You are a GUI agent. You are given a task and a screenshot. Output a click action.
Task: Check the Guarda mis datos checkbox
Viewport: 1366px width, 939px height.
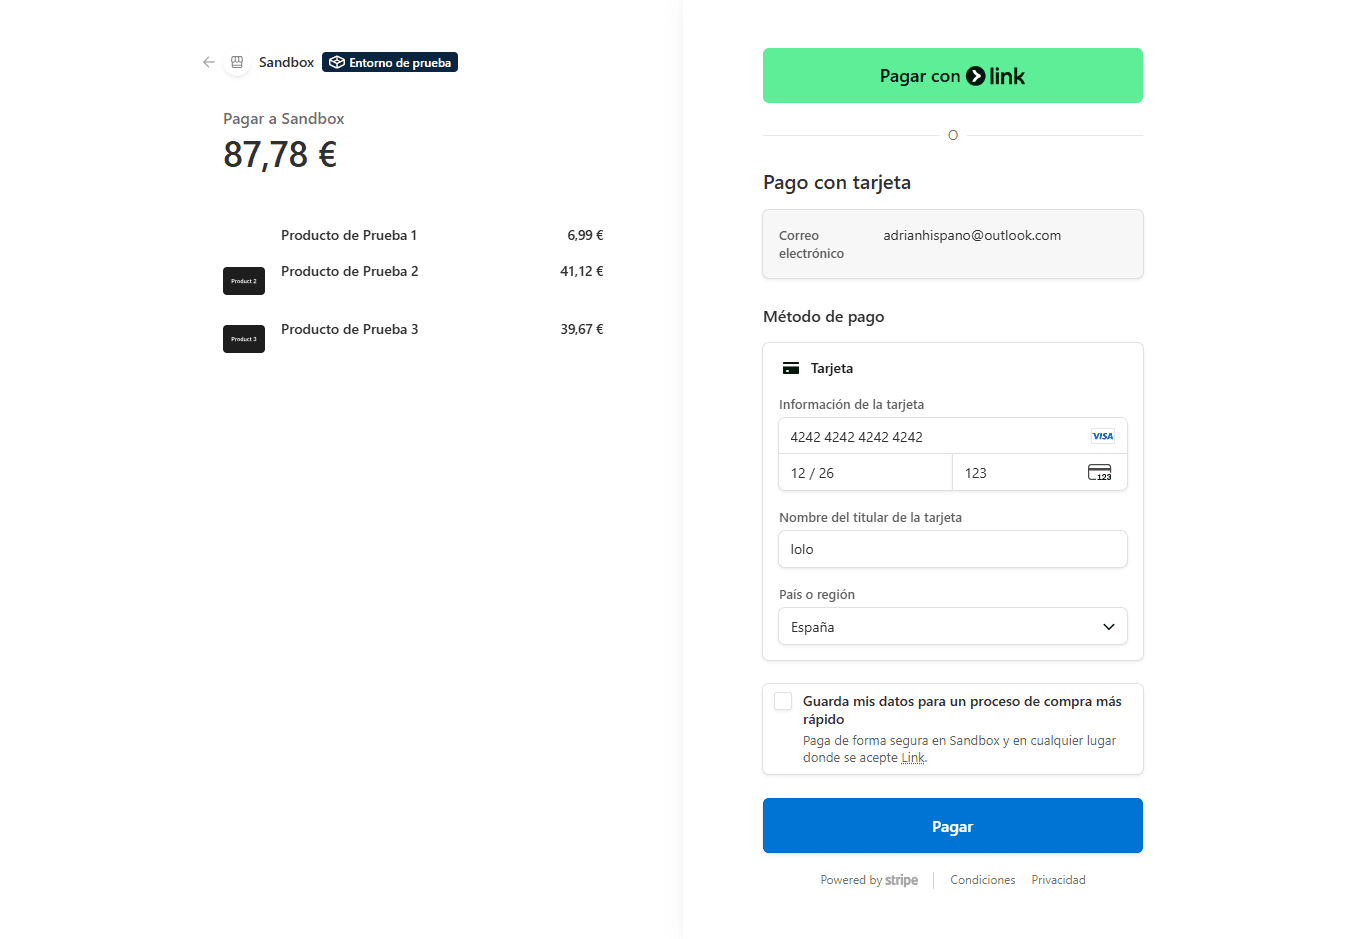click(x=783, y=701)
